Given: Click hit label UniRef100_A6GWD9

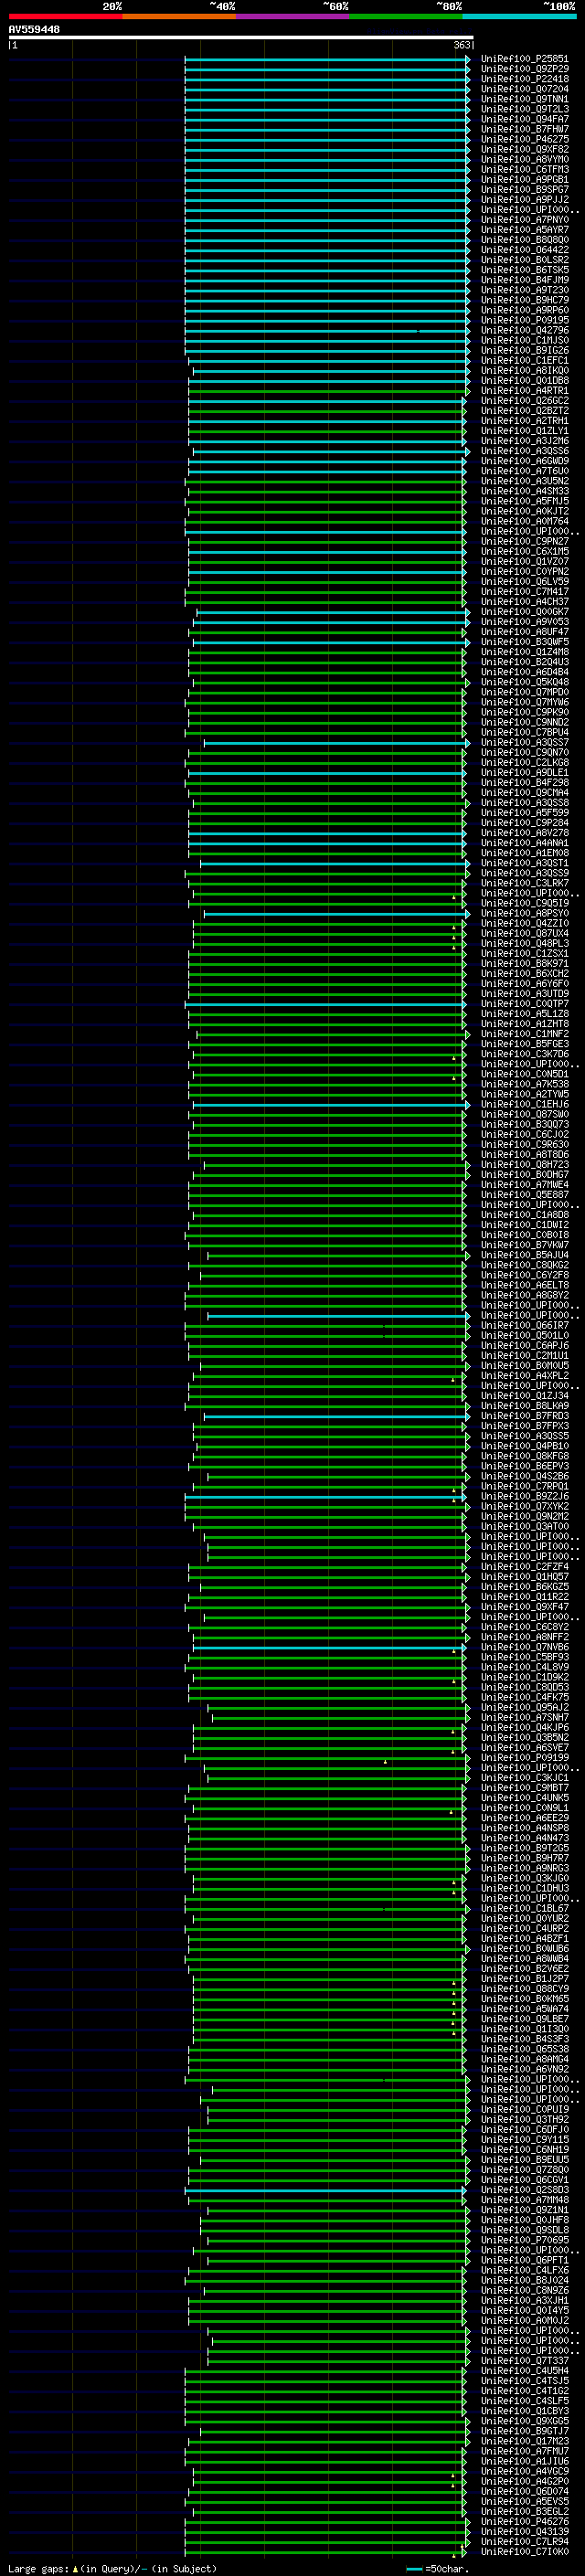Looking at the screenshot, I should point(524,461).
